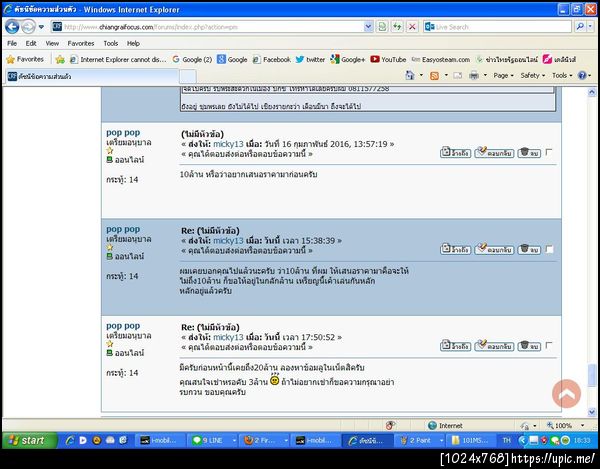Viewport: 600px width, 469px height.
Task: Expand the Print dropdown arrow
Action: [485, 75]
